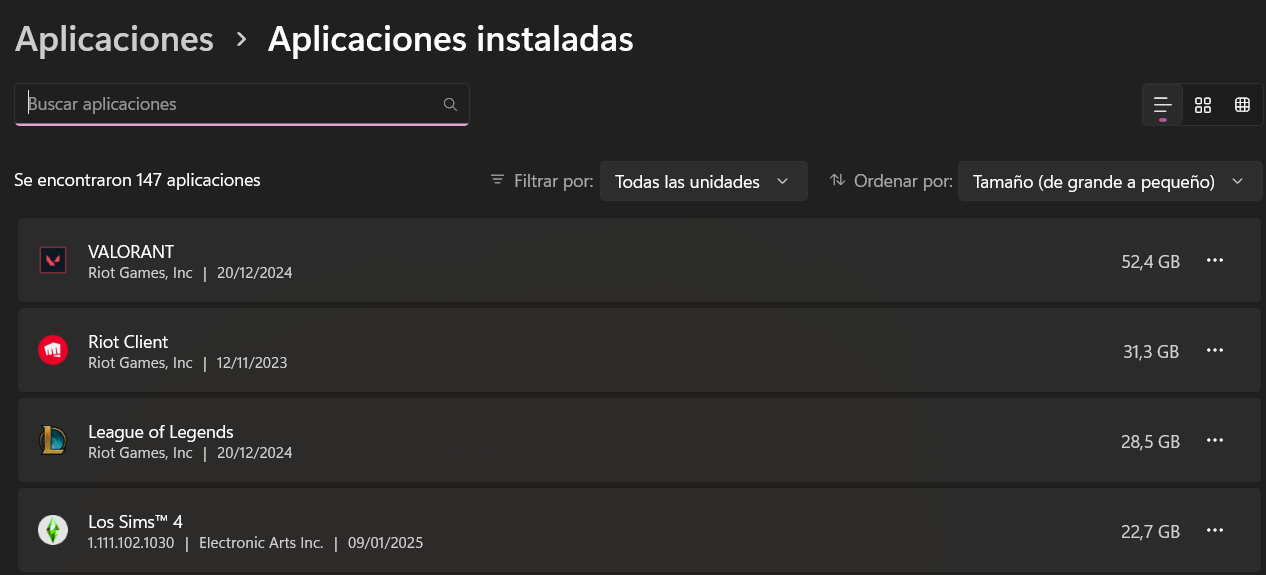This screenshot has width=1266, height=575.
Task: Click the Los Sims 4 icon
Action: coord(53,530)
